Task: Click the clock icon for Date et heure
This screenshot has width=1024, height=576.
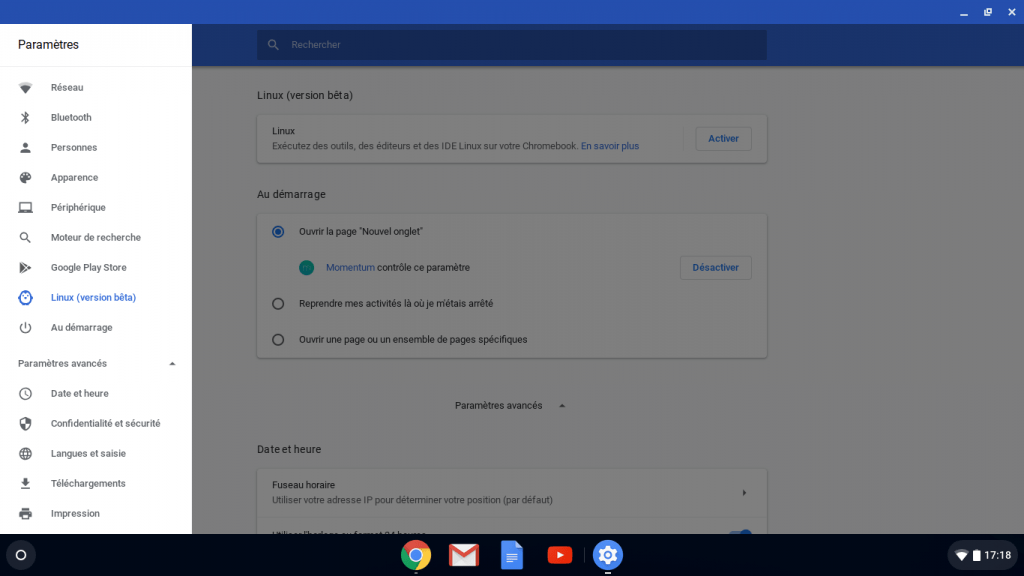Action: (x=26, y=394)
